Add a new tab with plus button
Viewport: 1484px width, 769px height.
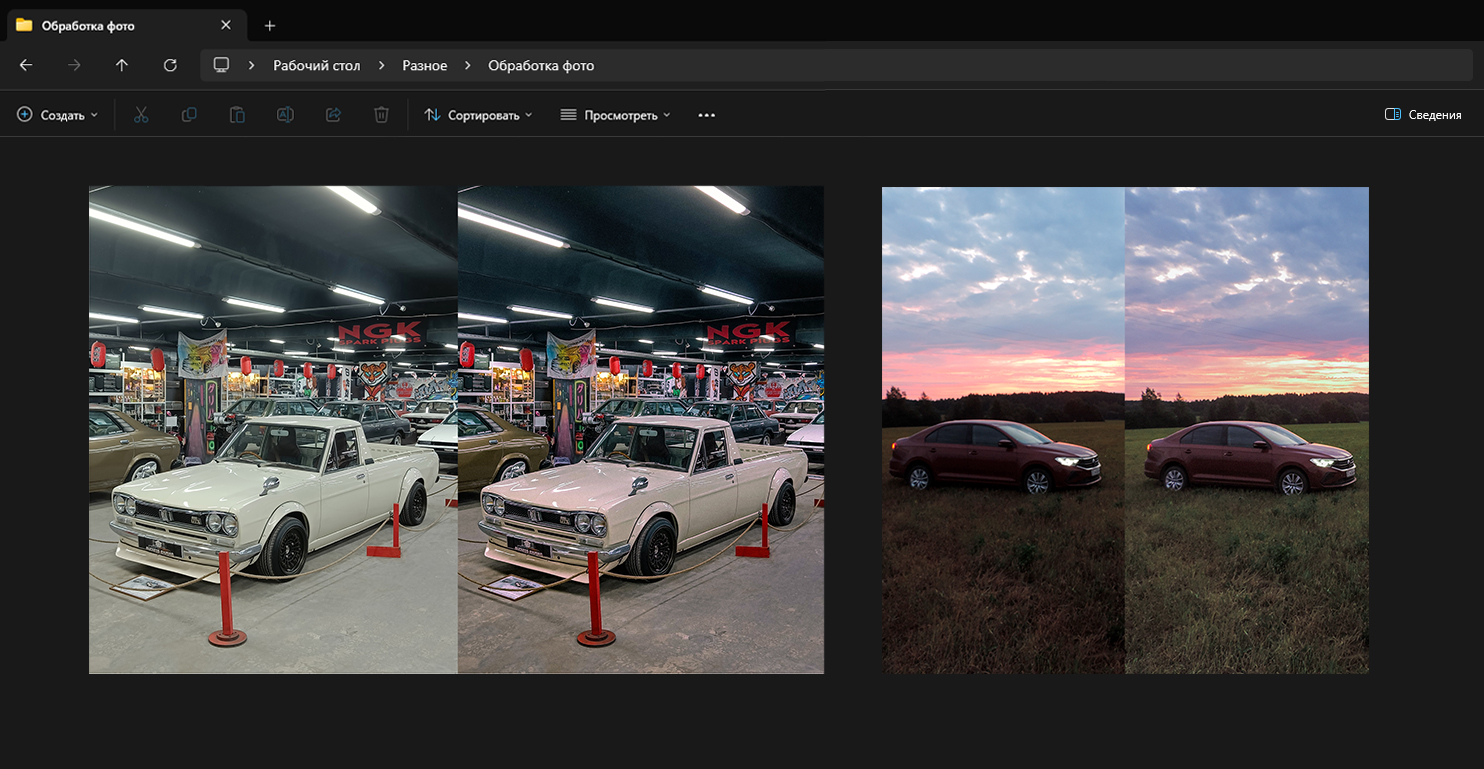pos(270,25)
